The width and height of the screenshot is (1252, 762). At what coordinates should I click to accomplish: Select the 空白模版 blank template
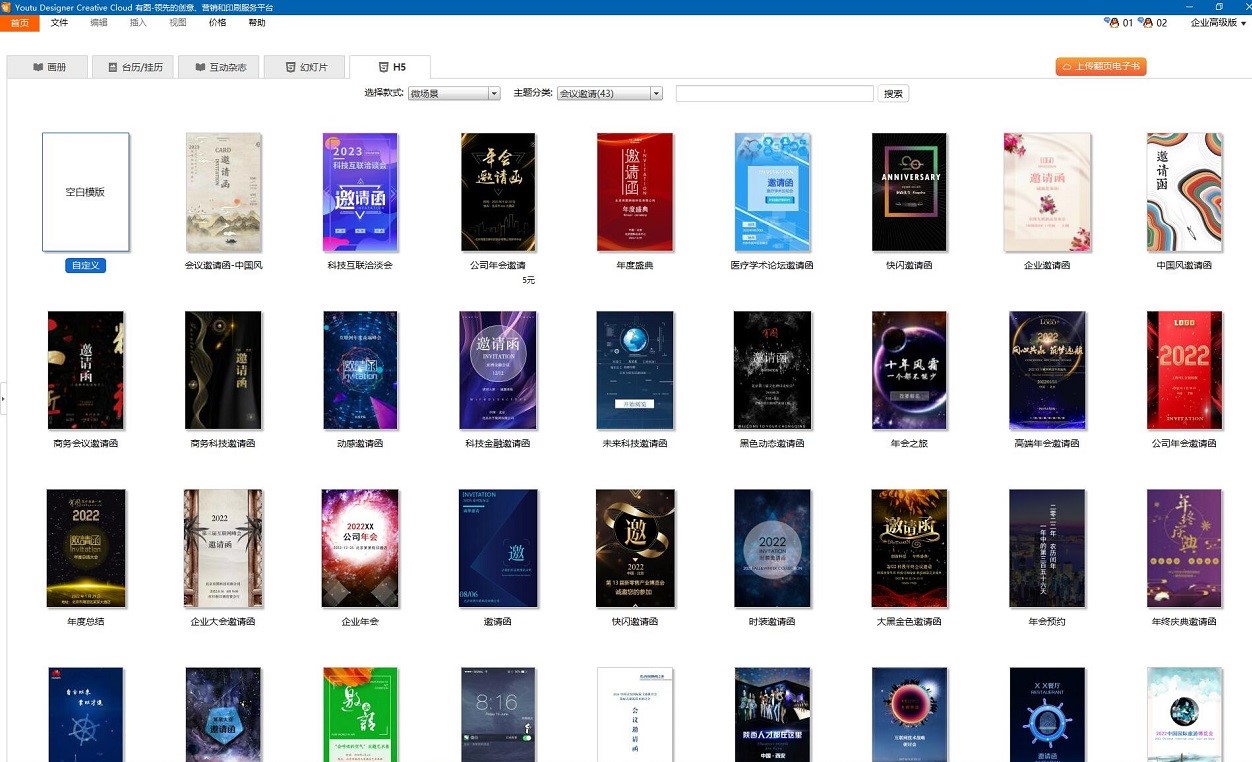coord(85,192)
